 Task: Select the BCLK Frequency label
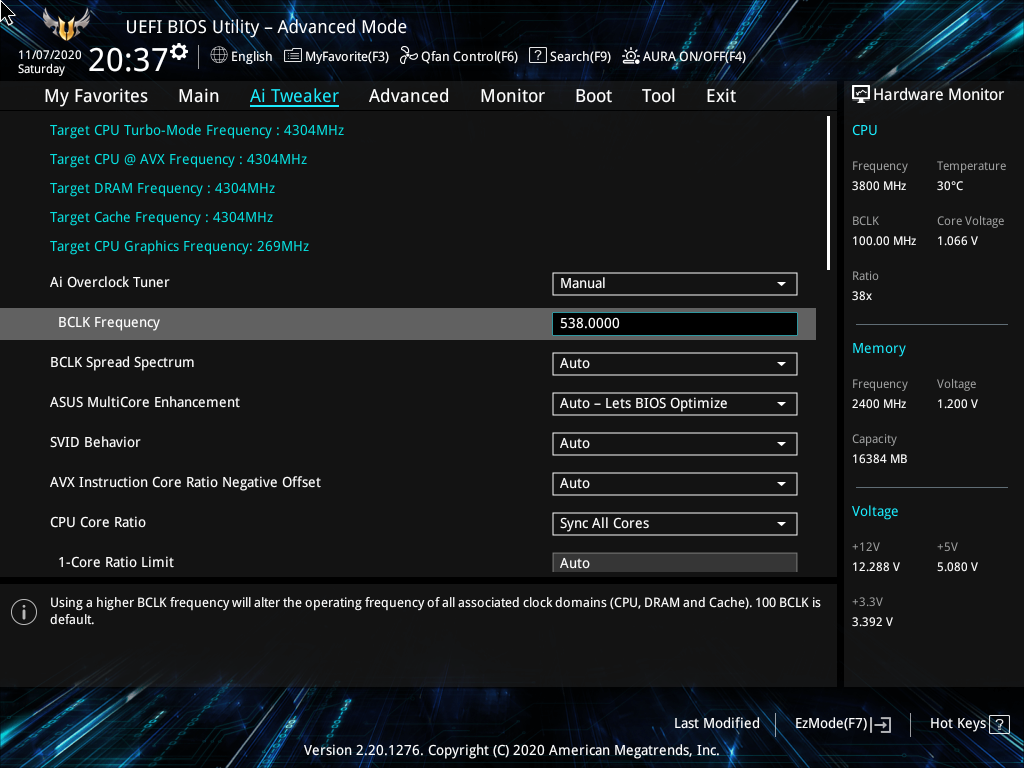[x=109, y=323]
